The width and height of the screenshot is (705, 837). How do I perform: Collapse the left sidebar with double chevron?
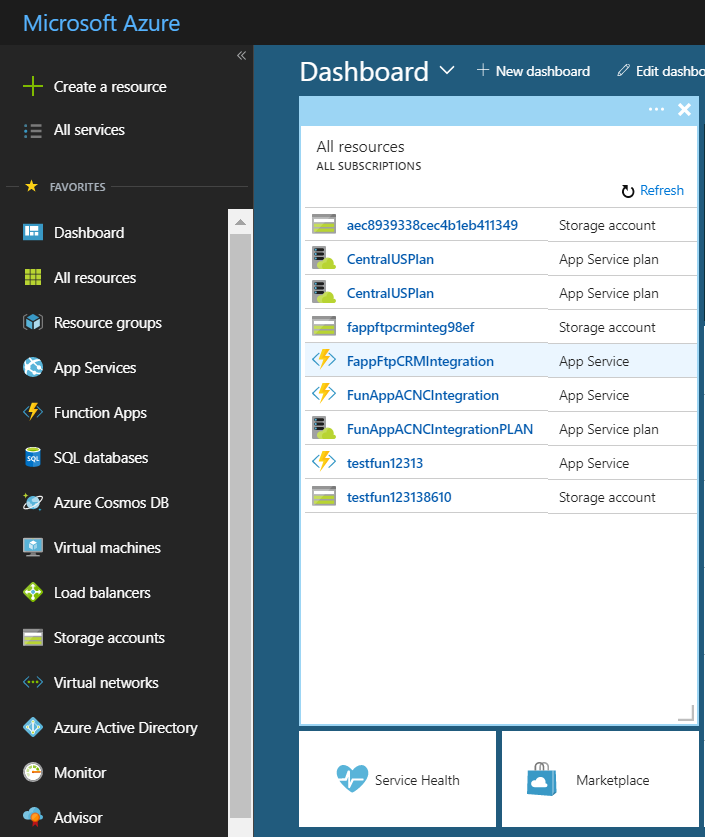click(241, 56)
